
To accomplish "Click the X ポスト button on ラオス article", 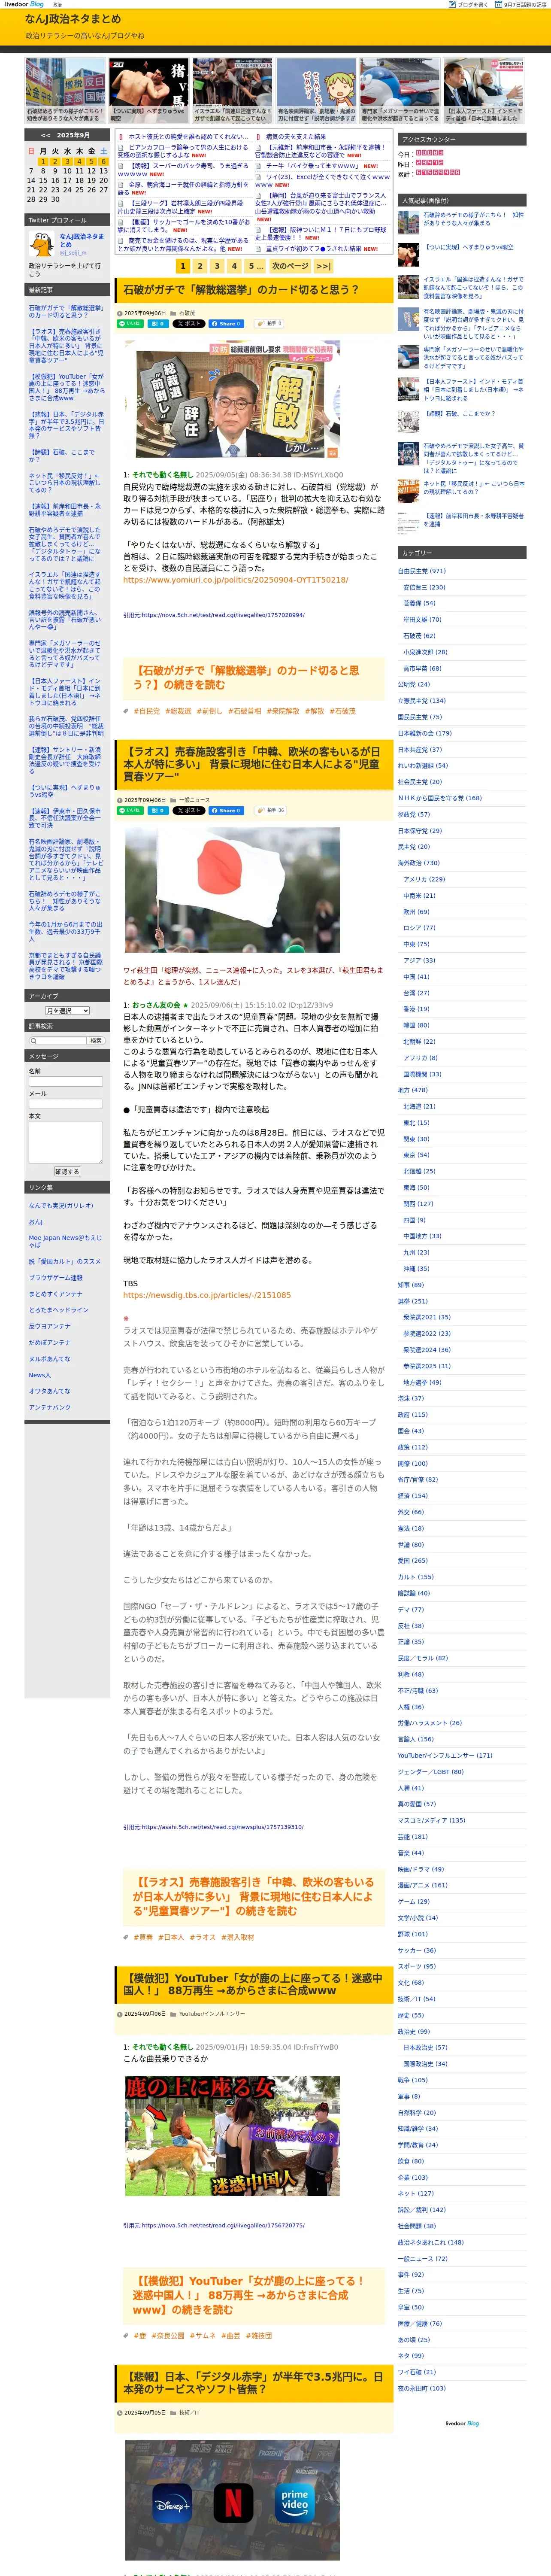I will pyautogui.click(x=188, y=810).
